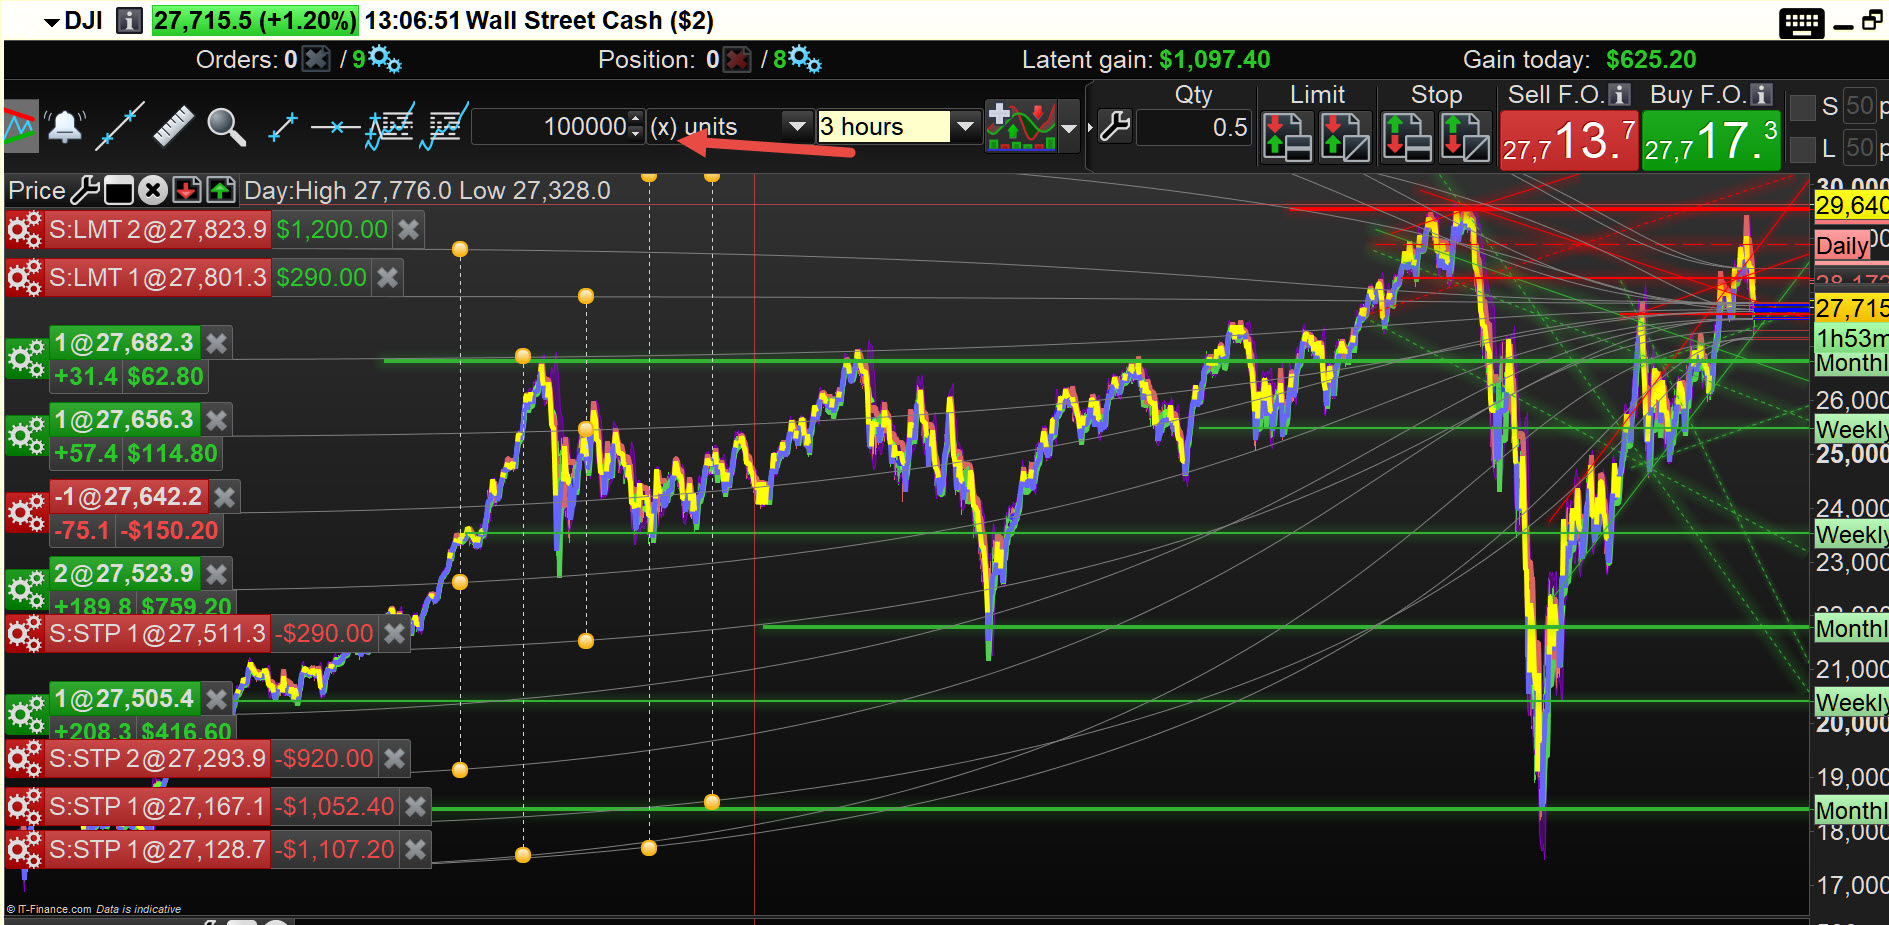This screenshot has width=1889, height=925.
Task: Close the Price panel with X icon
Action: pos(153,190)
